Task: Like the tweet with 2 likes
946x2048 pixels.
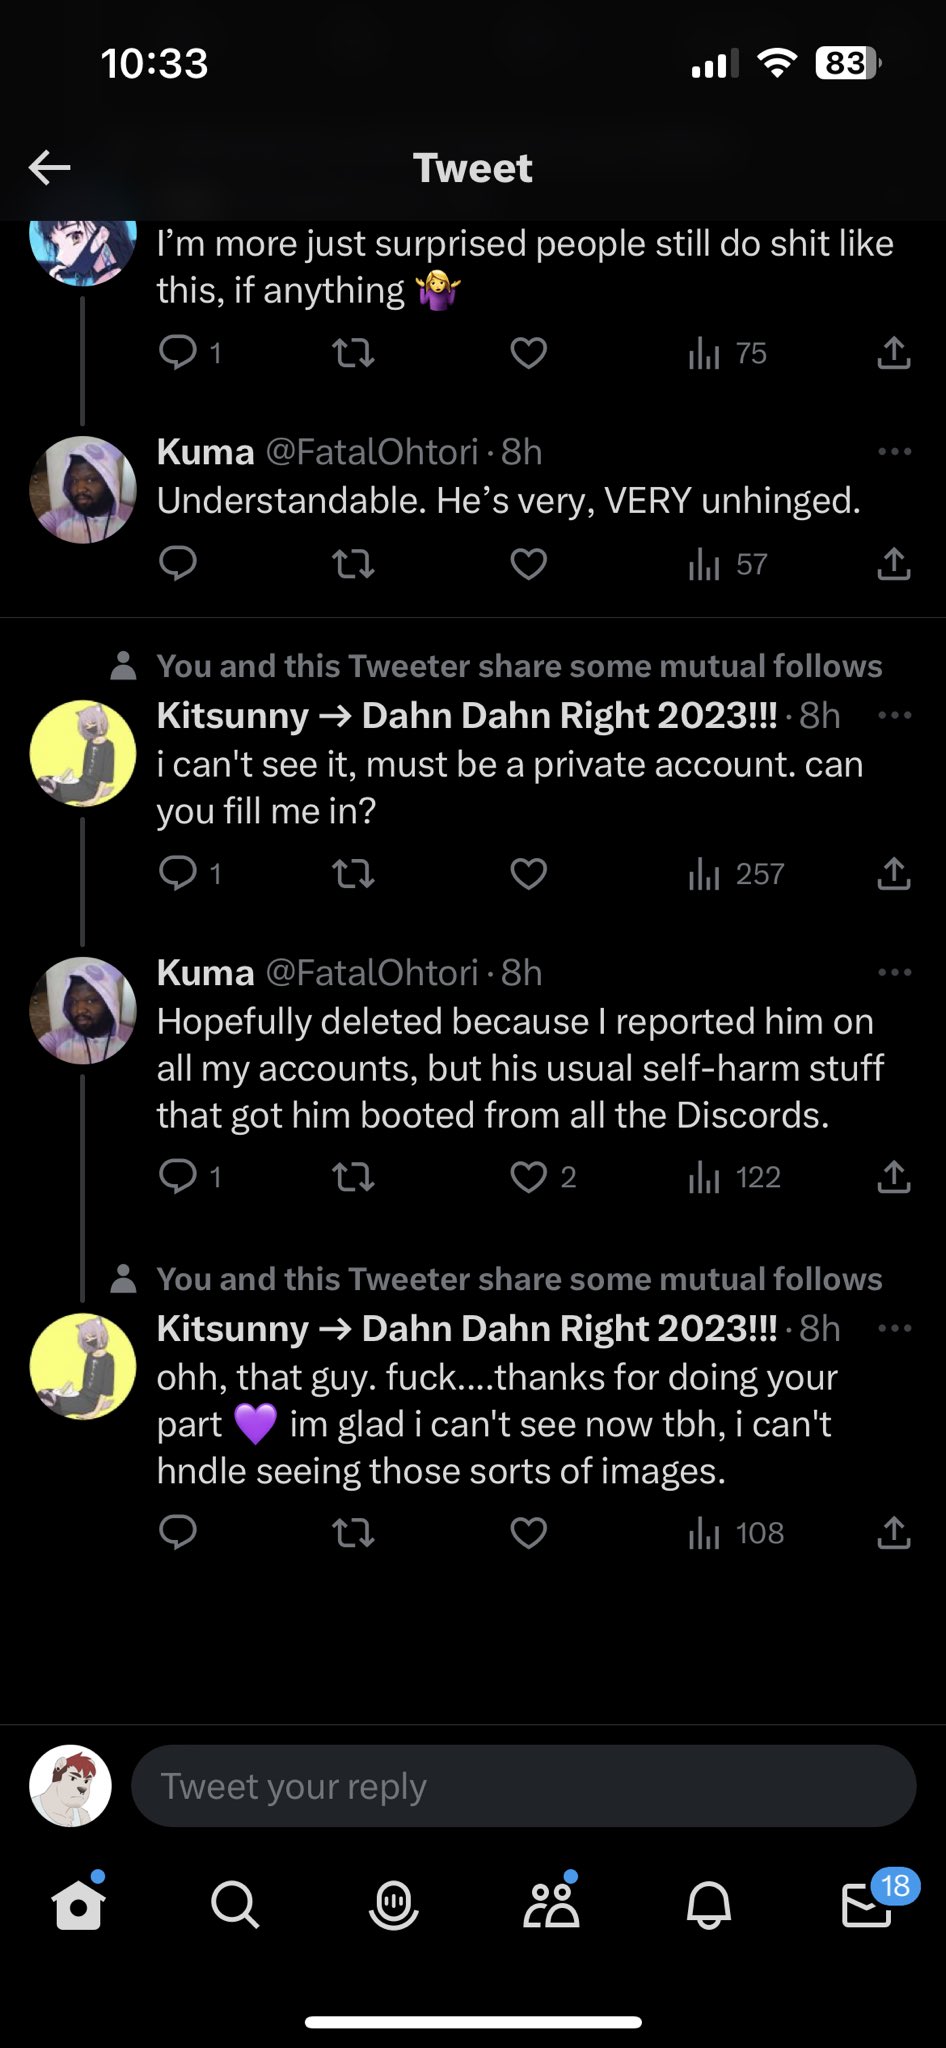Action: pos(529,1178)
